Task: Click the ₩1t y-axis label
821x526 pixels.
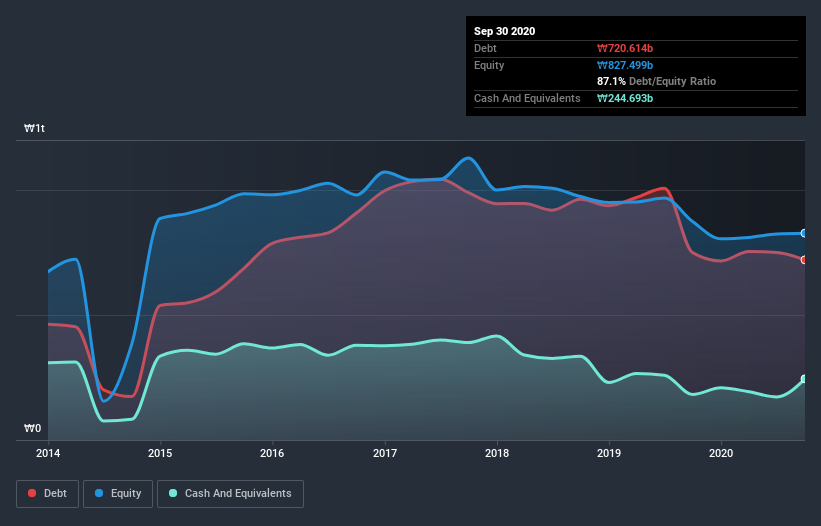Action: click(x=35, y=128)
